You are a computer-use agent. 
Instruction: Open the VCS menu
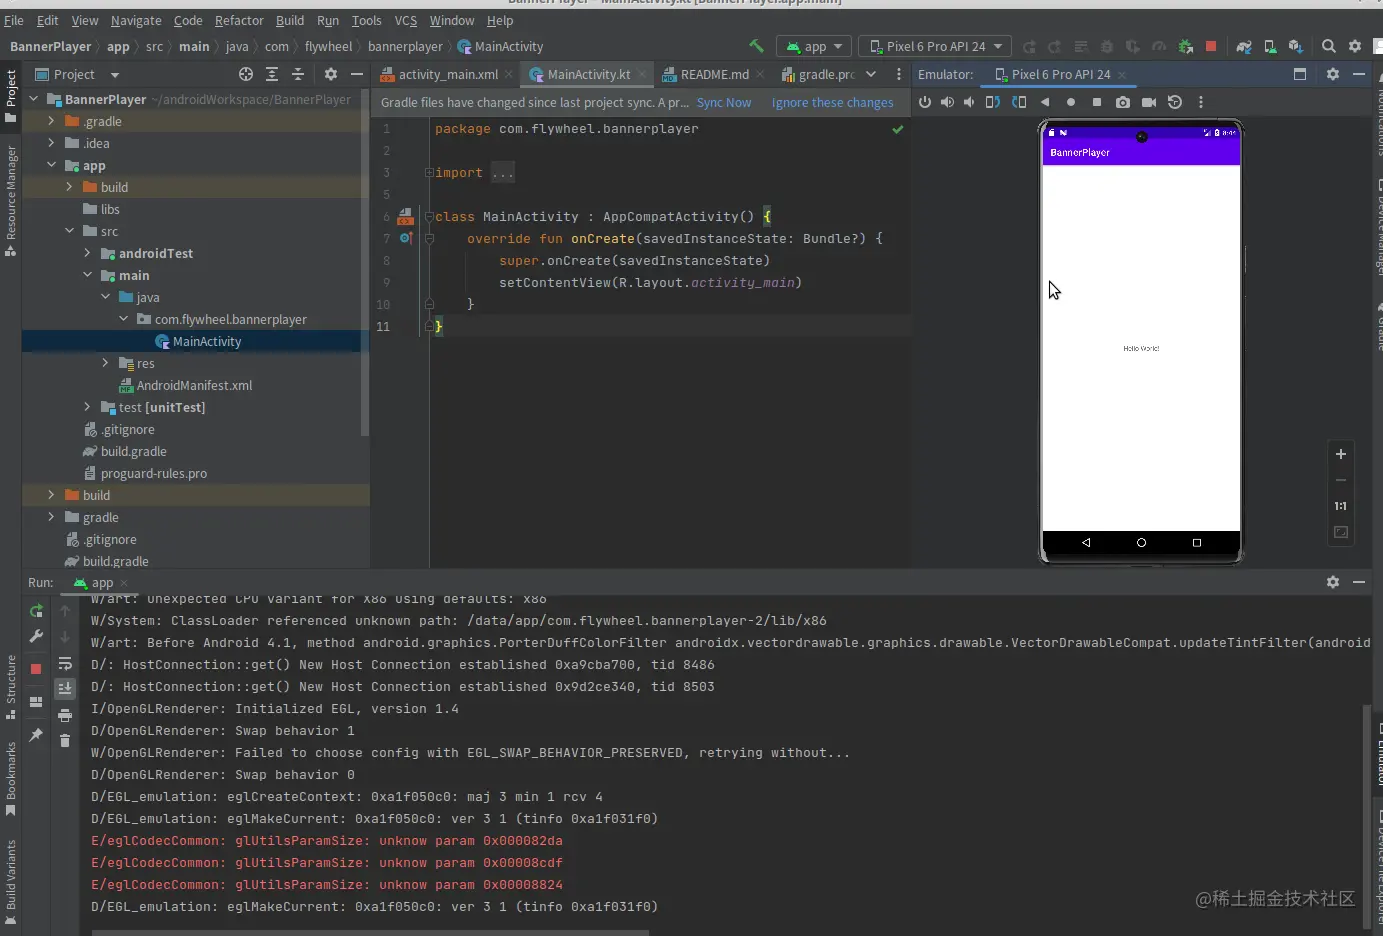pyautogui.click(x=405, y=20)
